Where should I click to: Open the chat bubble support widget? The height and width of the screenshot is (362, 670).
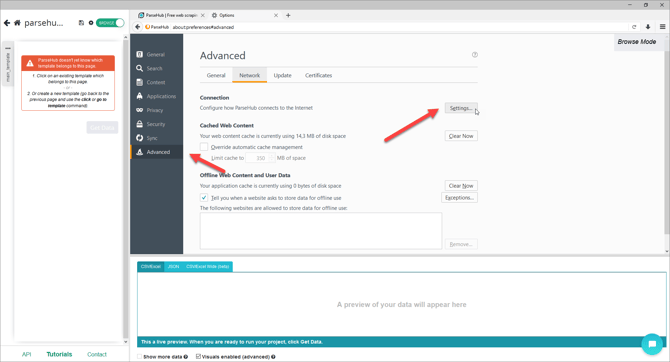(652, 344)
